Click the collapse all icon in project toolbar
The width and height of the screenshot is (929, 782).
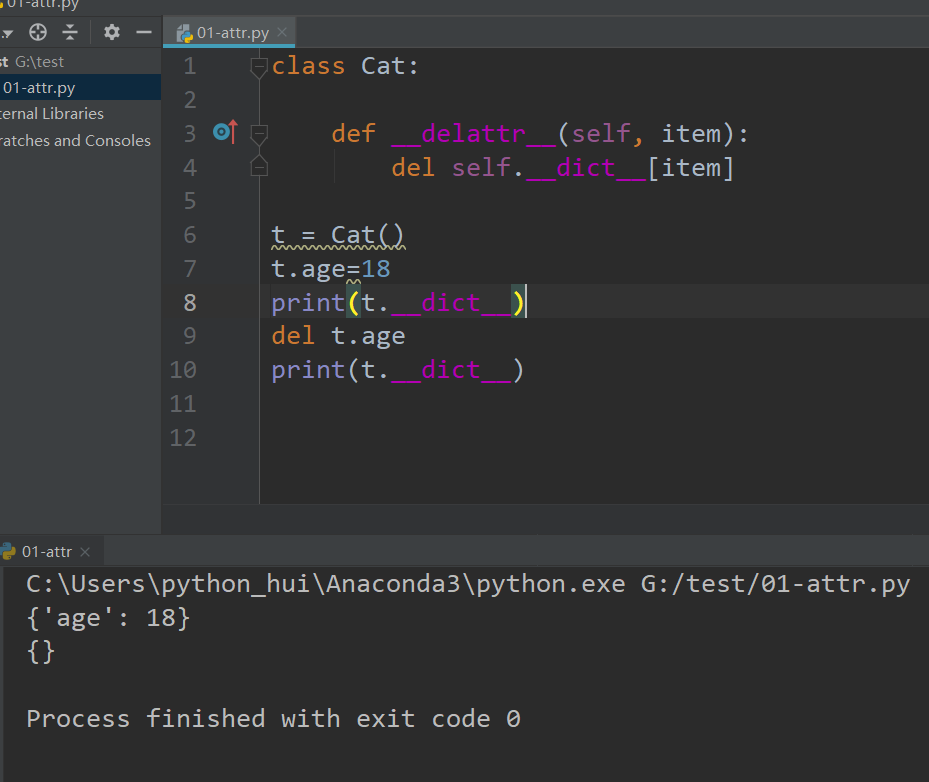(71, 32)
